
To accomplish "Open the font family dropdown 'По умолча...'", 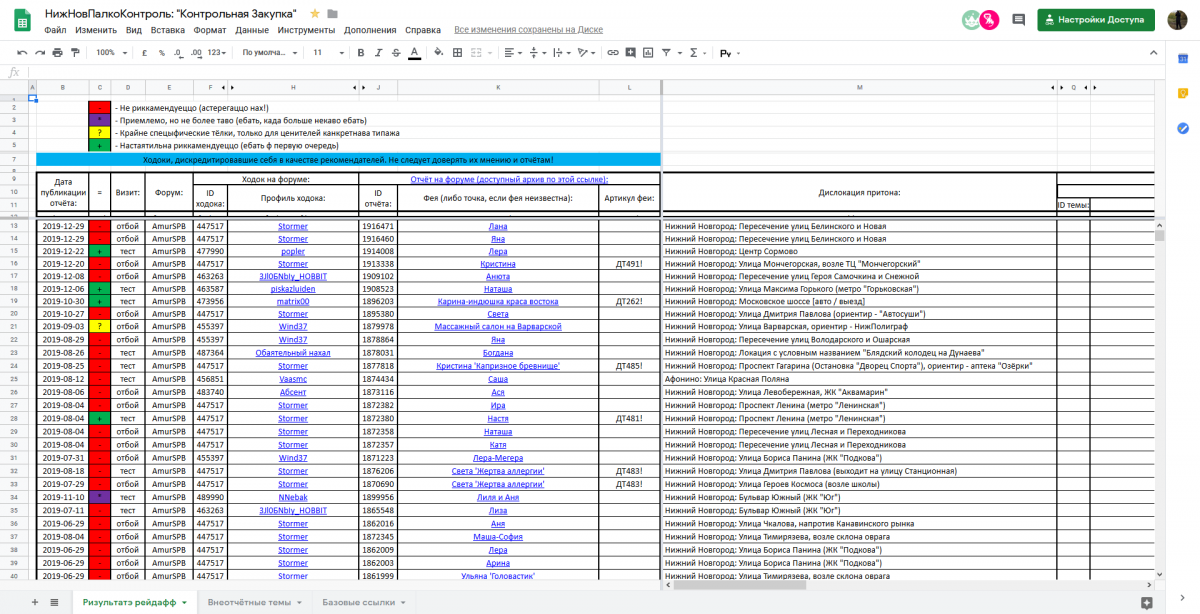I will click(268, 52).
